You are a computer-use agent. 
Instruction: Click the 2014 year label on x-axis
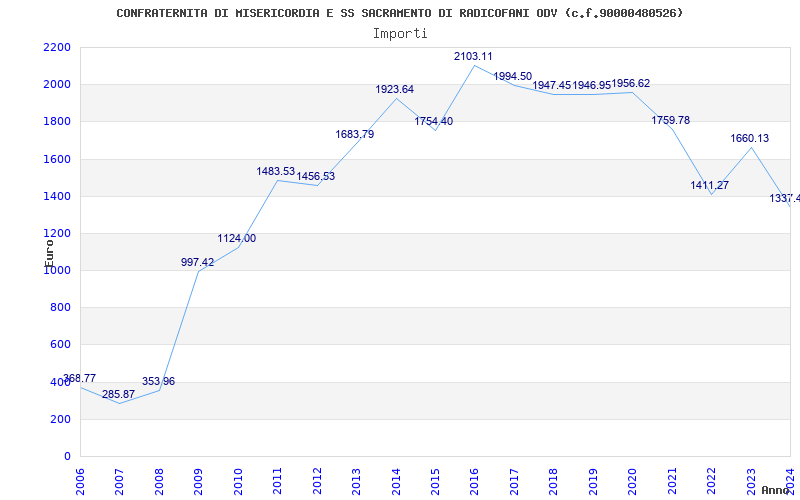[394, 481]
